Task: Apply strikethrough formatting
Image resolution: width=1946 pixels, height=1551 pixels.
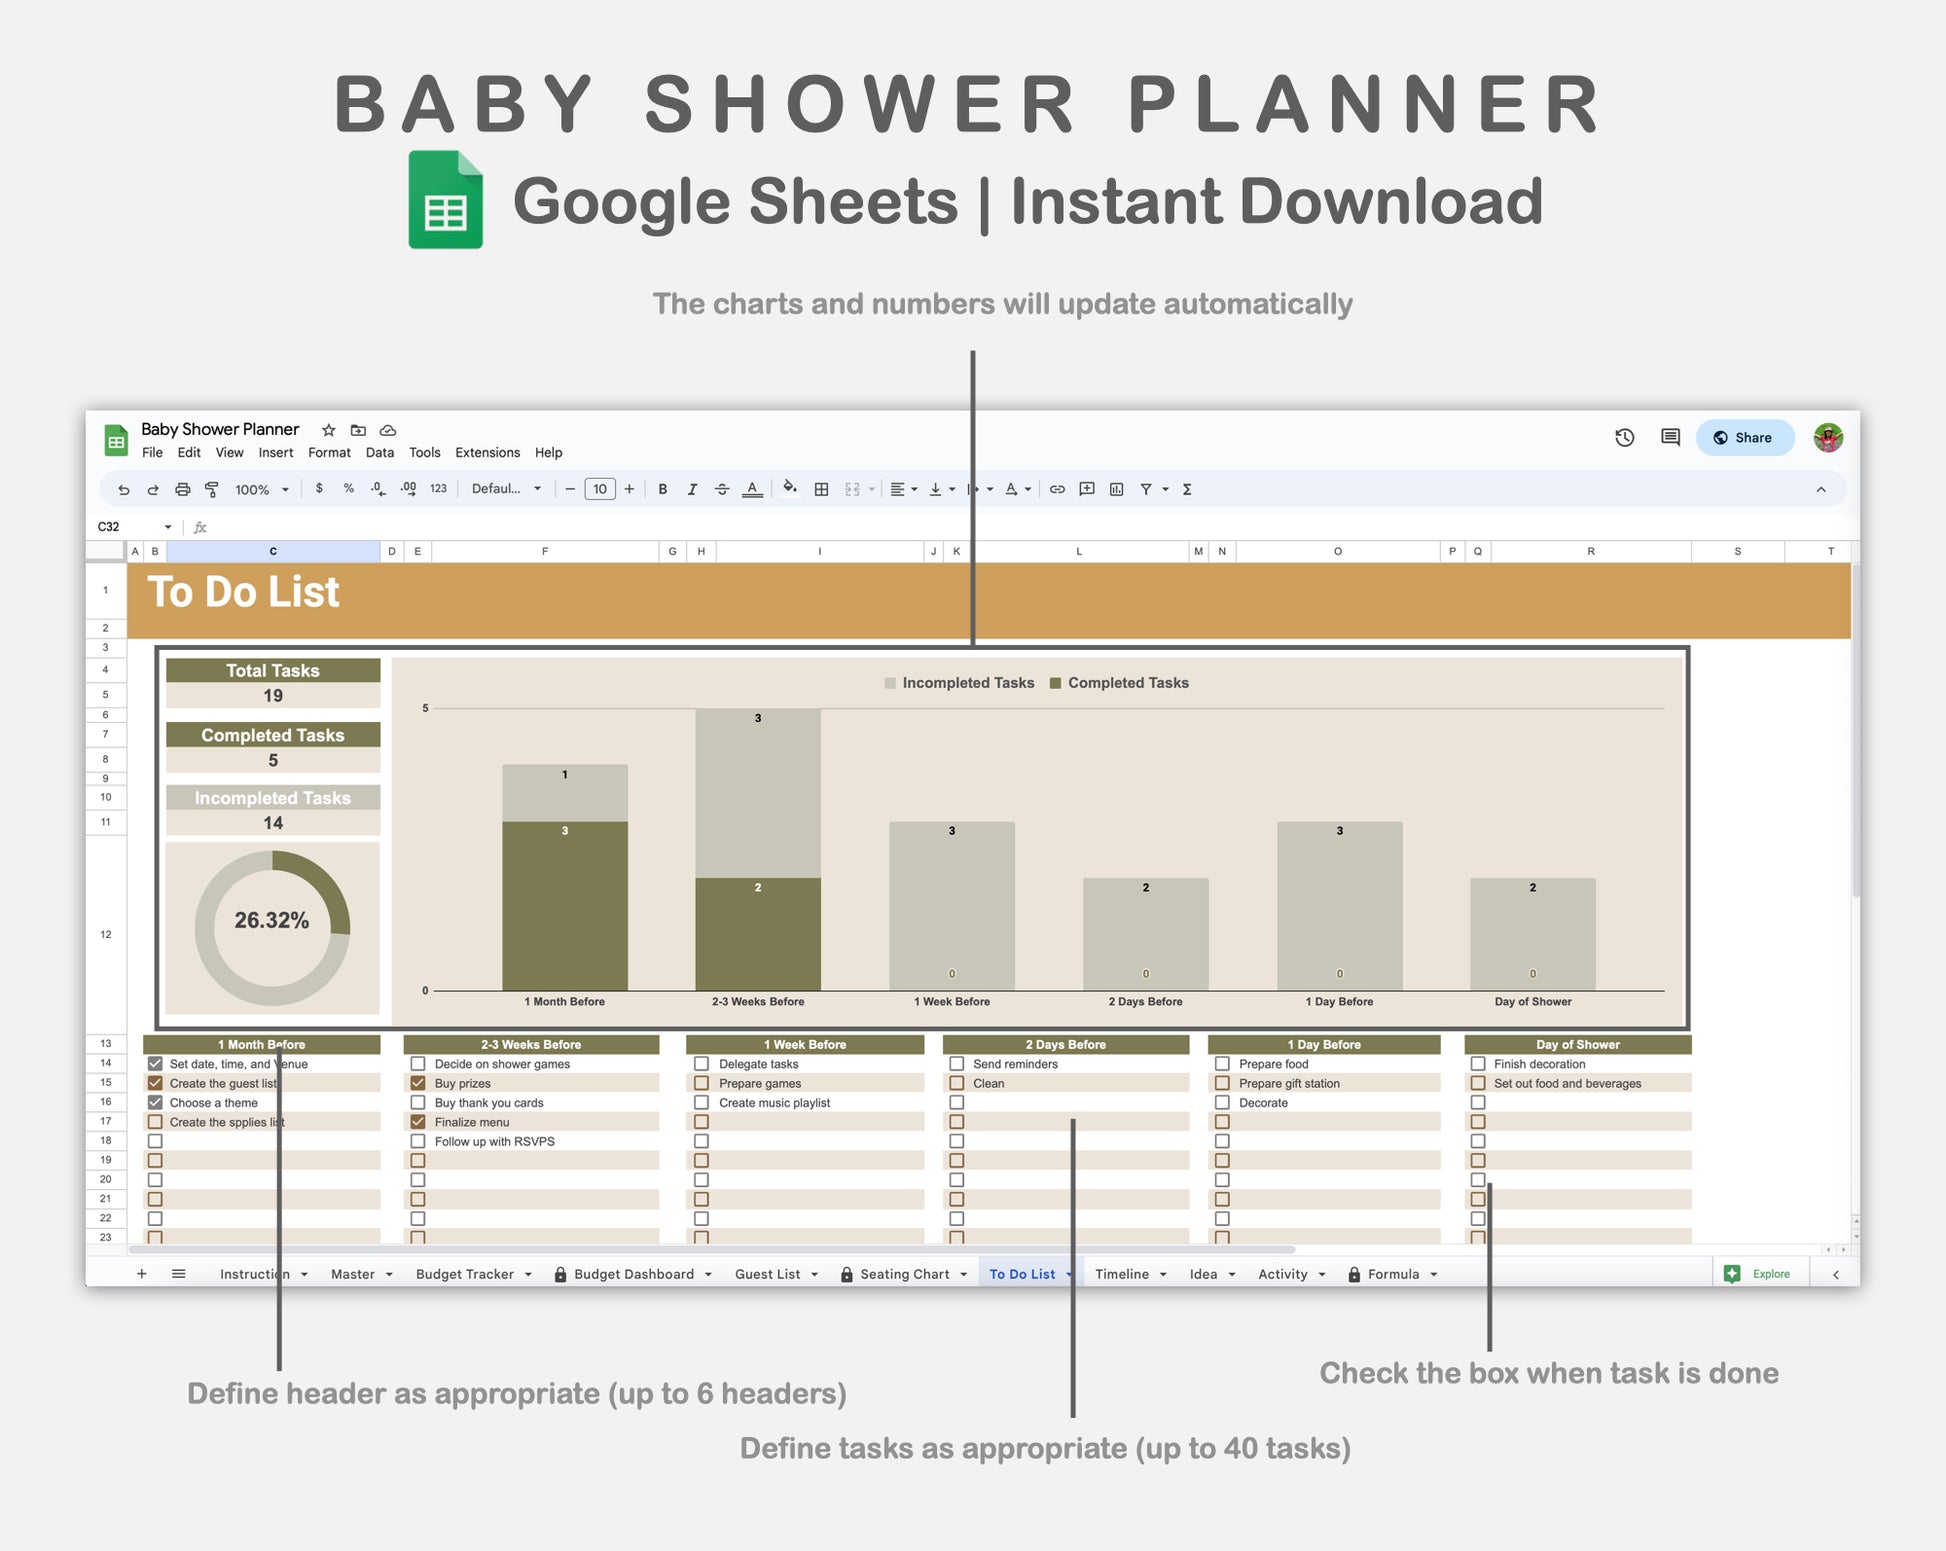Action: tap(722, 490)
